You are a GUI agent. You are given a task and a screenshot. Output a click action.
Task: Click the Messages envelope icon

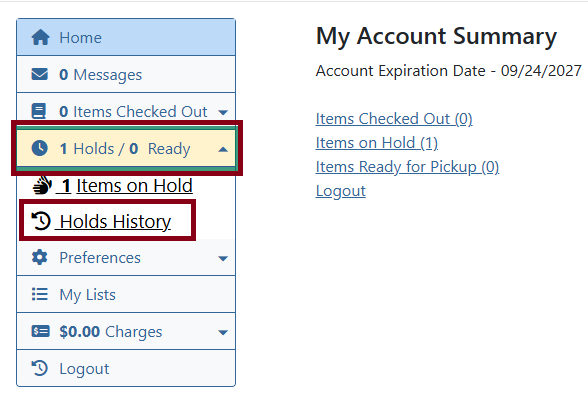39,74
